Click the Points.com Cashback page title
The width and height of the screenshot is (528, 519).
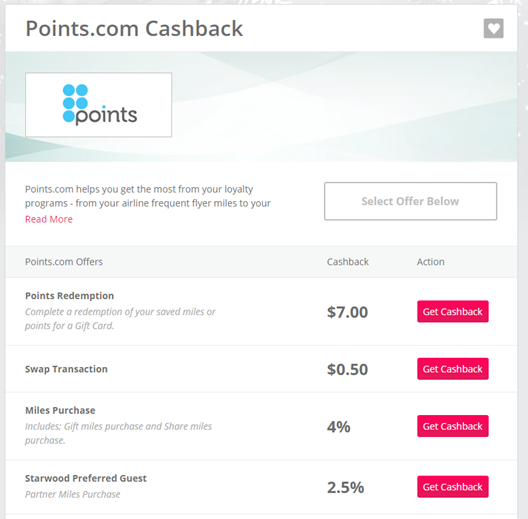[x=134, y=29]
